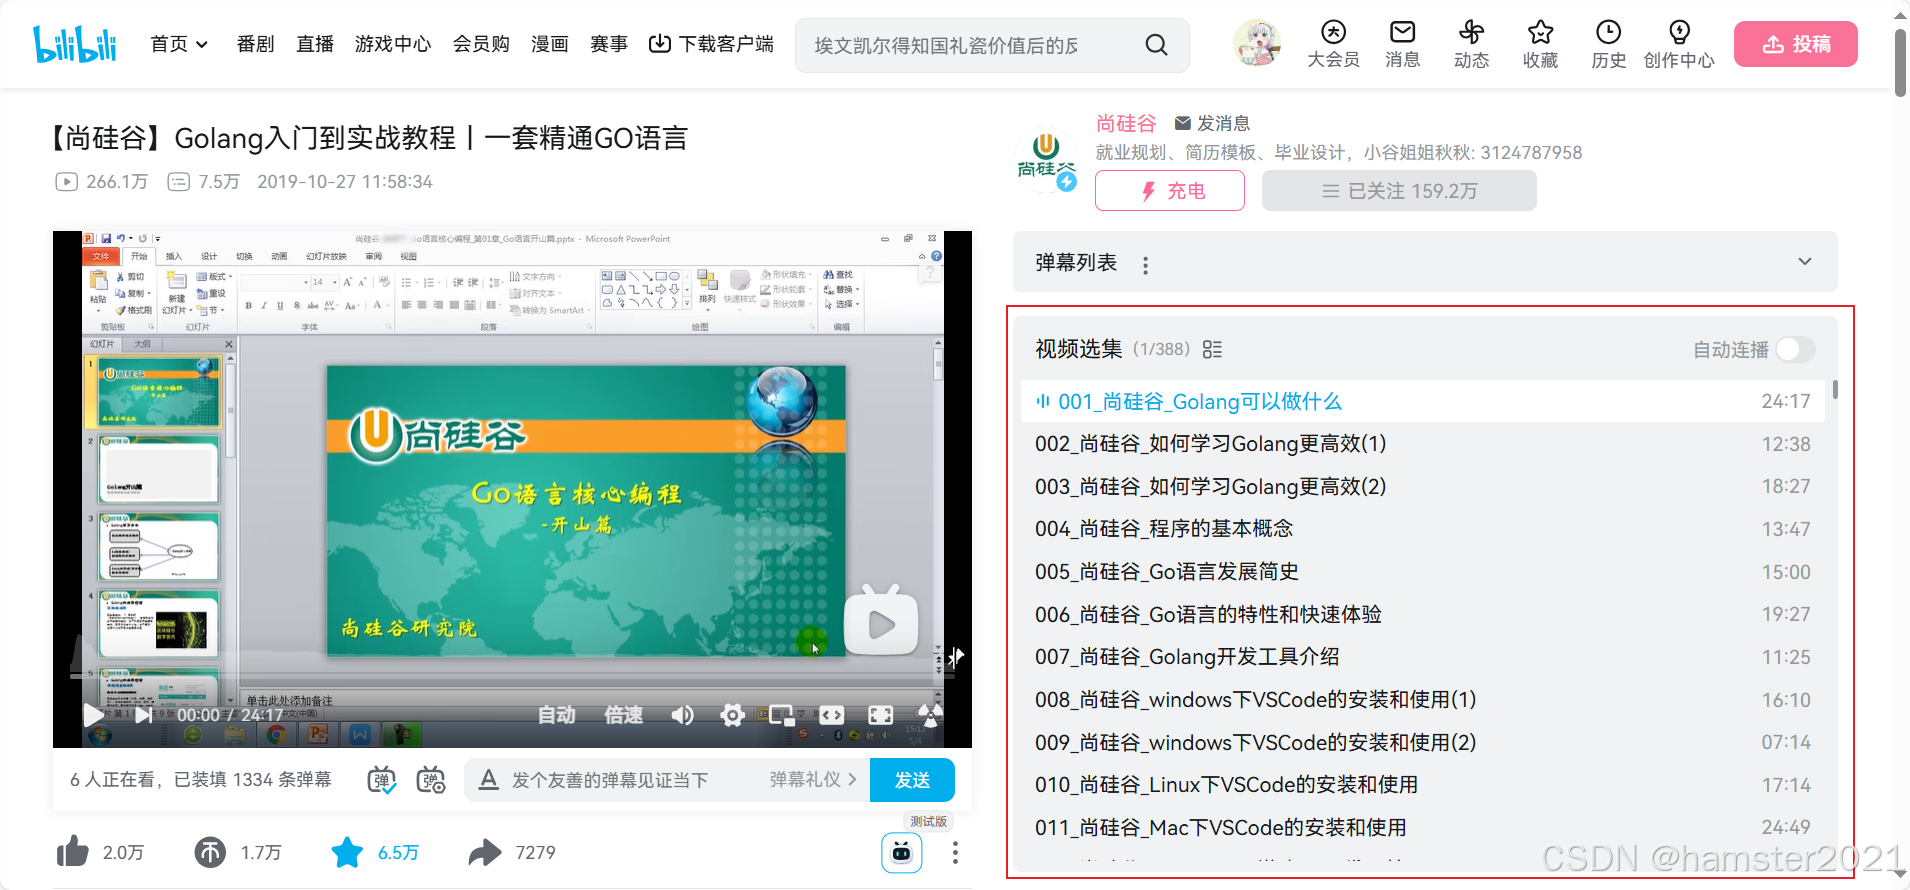Image resolution: width=1910 pixels, height=890 pixels.
Task: Click the page vertical scrollbar
Action: pyautogui.click(x=1900, y=62)
